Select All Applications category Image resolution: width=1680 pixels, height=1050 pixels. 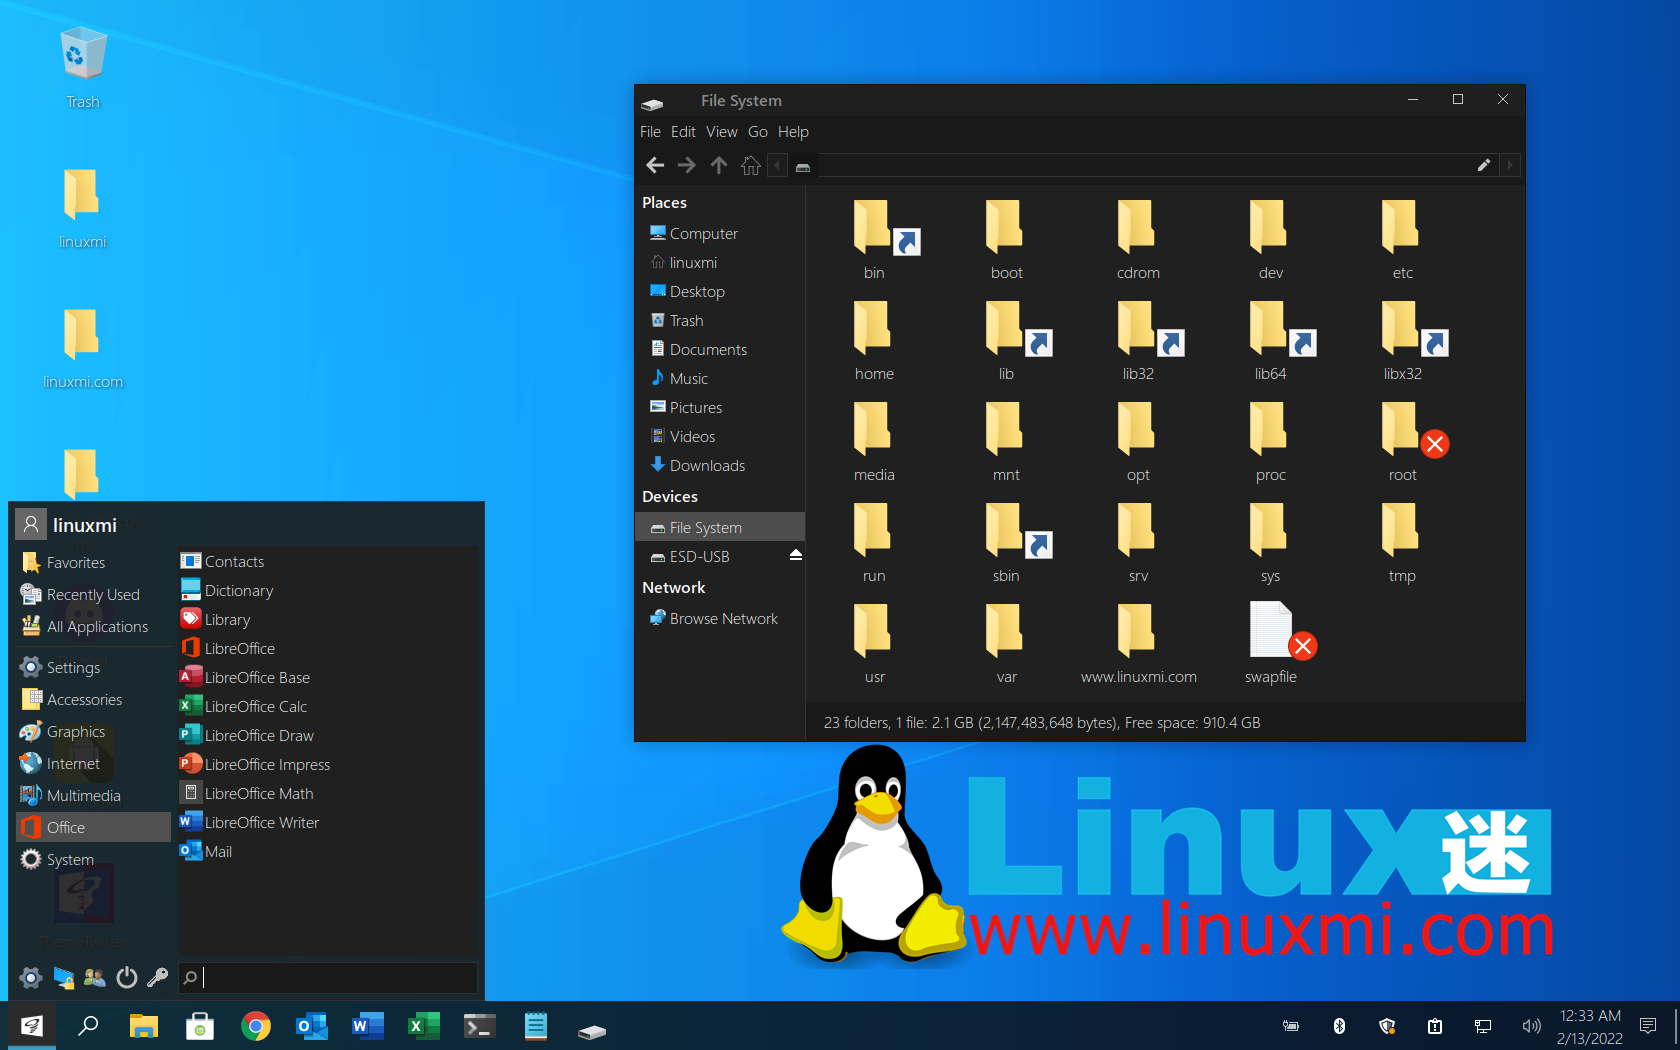pyautogui.click(x=93, y=627)
